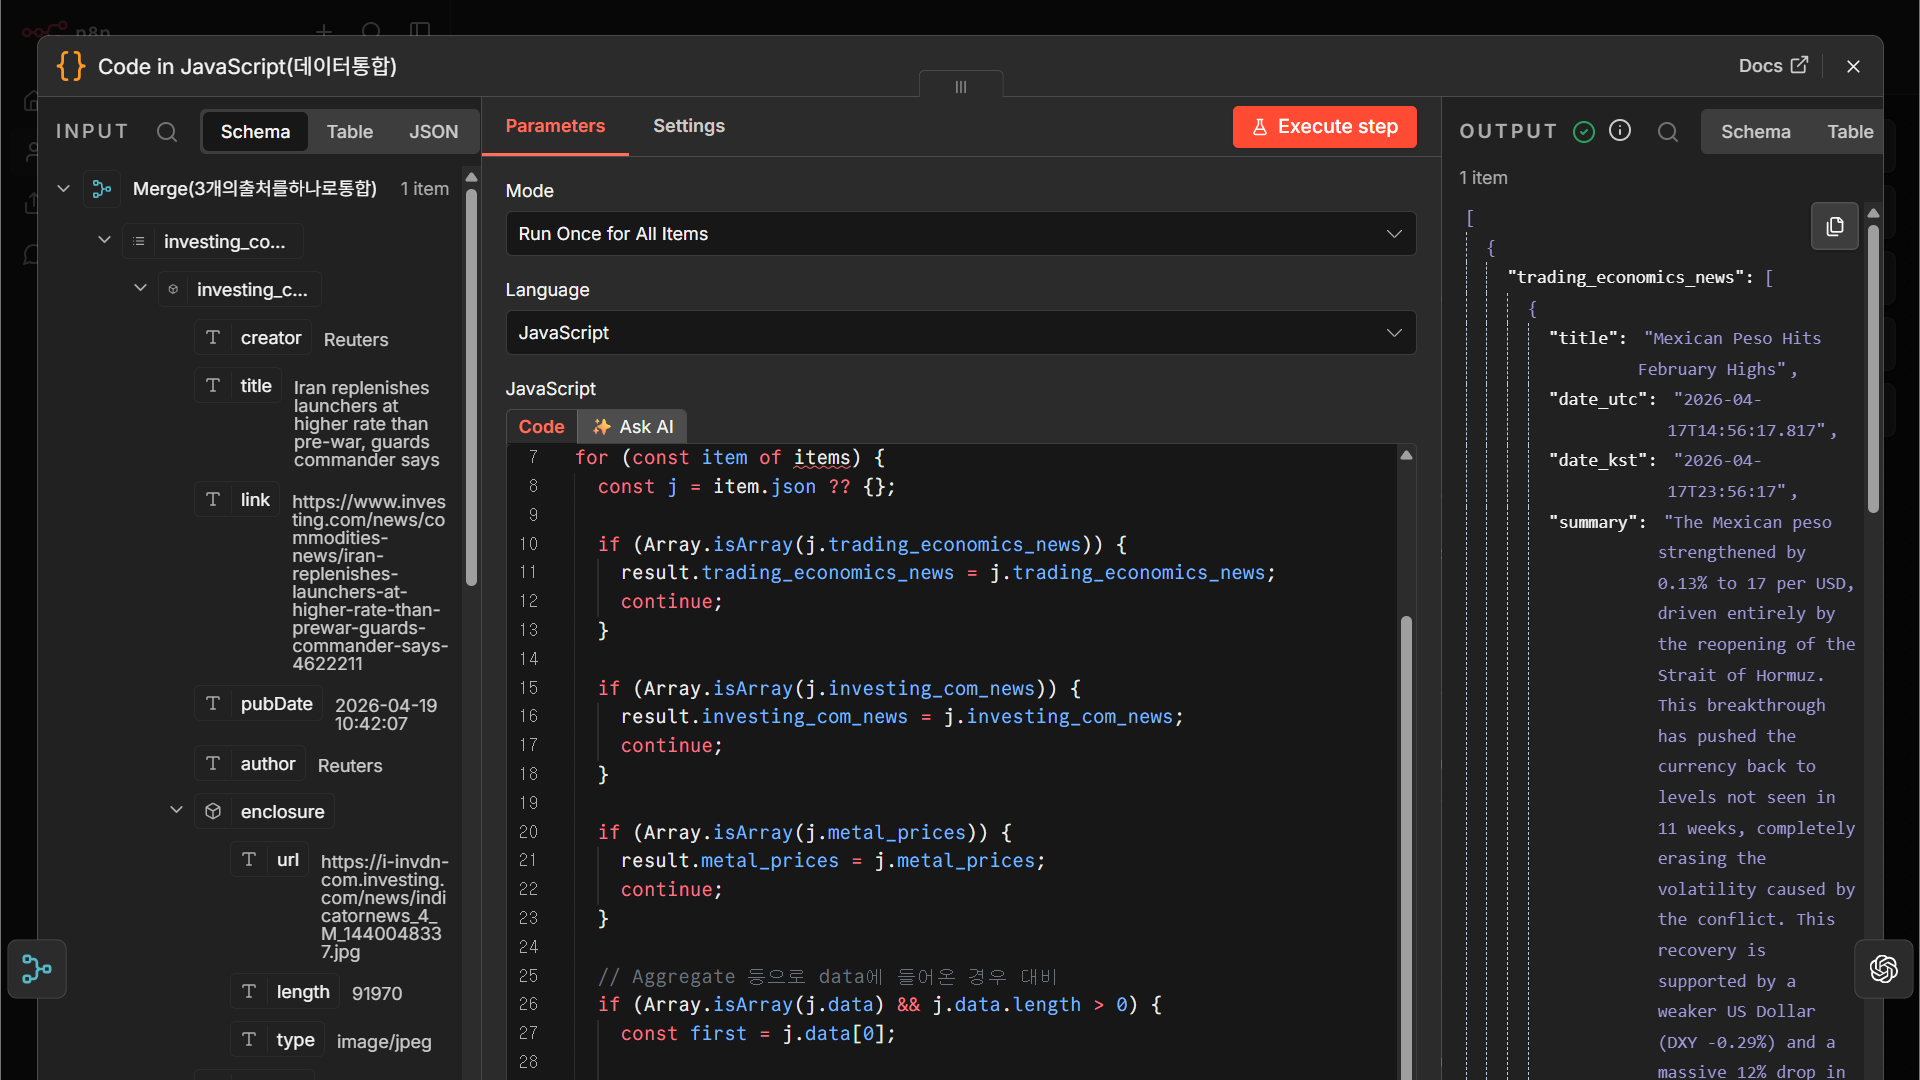This screenshot has height=1080, width=1920.
Task: Click the line 26 'j.data.length' code
Action: pyautogui.click(x=1006, y=1005)
